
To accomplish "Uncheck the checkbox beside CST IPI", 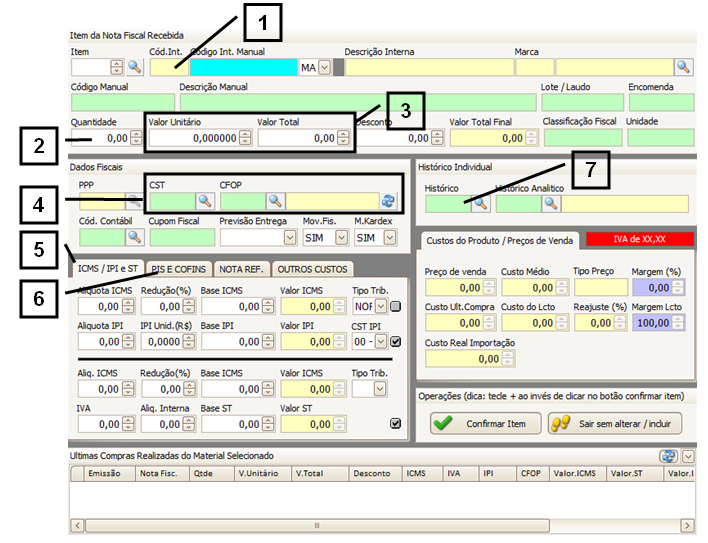I will (396, 342).
